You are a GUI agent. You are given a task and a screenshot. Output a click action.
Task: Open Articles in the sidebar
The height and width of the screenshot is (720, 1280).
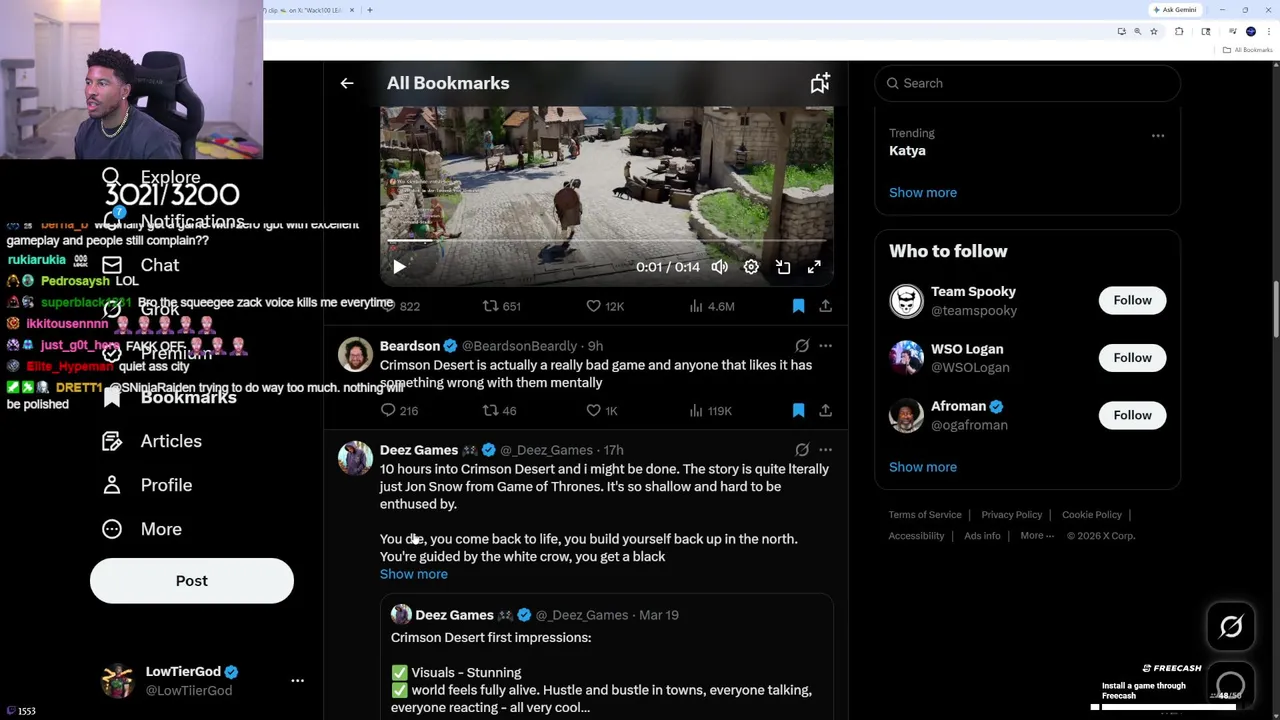pos(152,441)
